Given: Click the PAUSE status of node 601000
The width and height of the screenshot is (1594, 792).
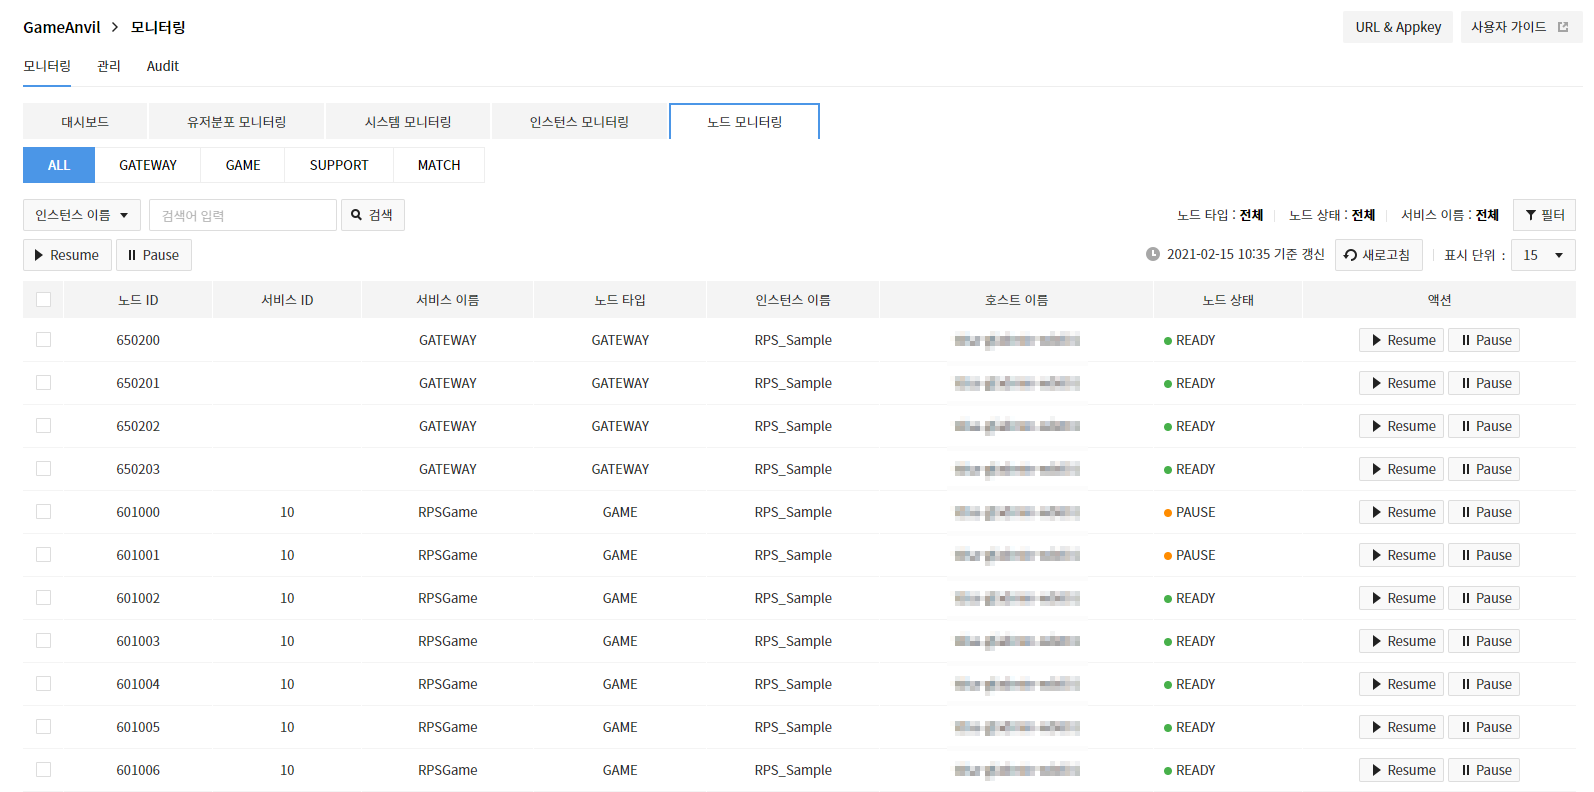Looking at the screenshot, I should point(1190,512).
